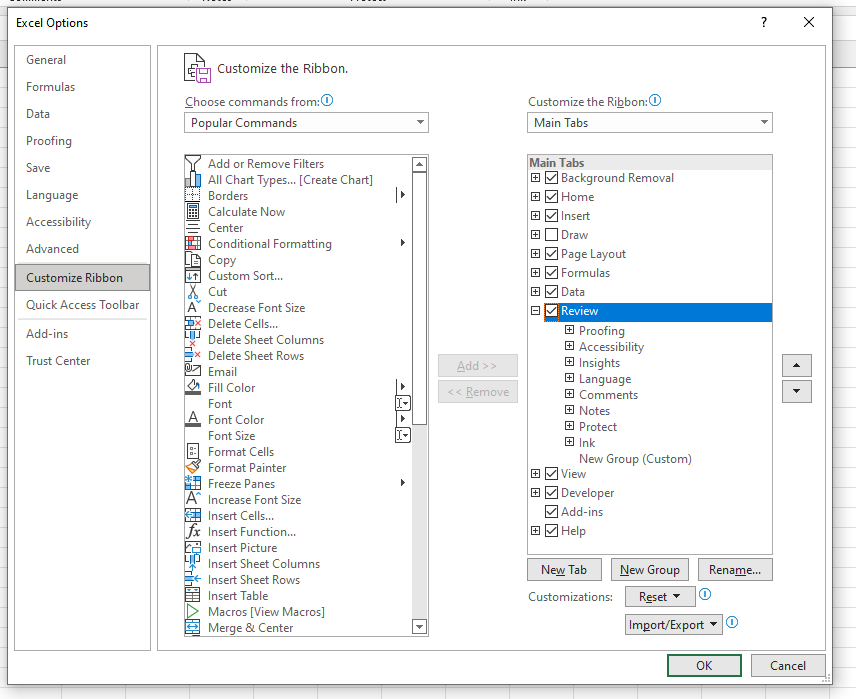This screenshot has height=699, width=856.
Task: Open the Main Tabs dropdown
Action: 650,122
